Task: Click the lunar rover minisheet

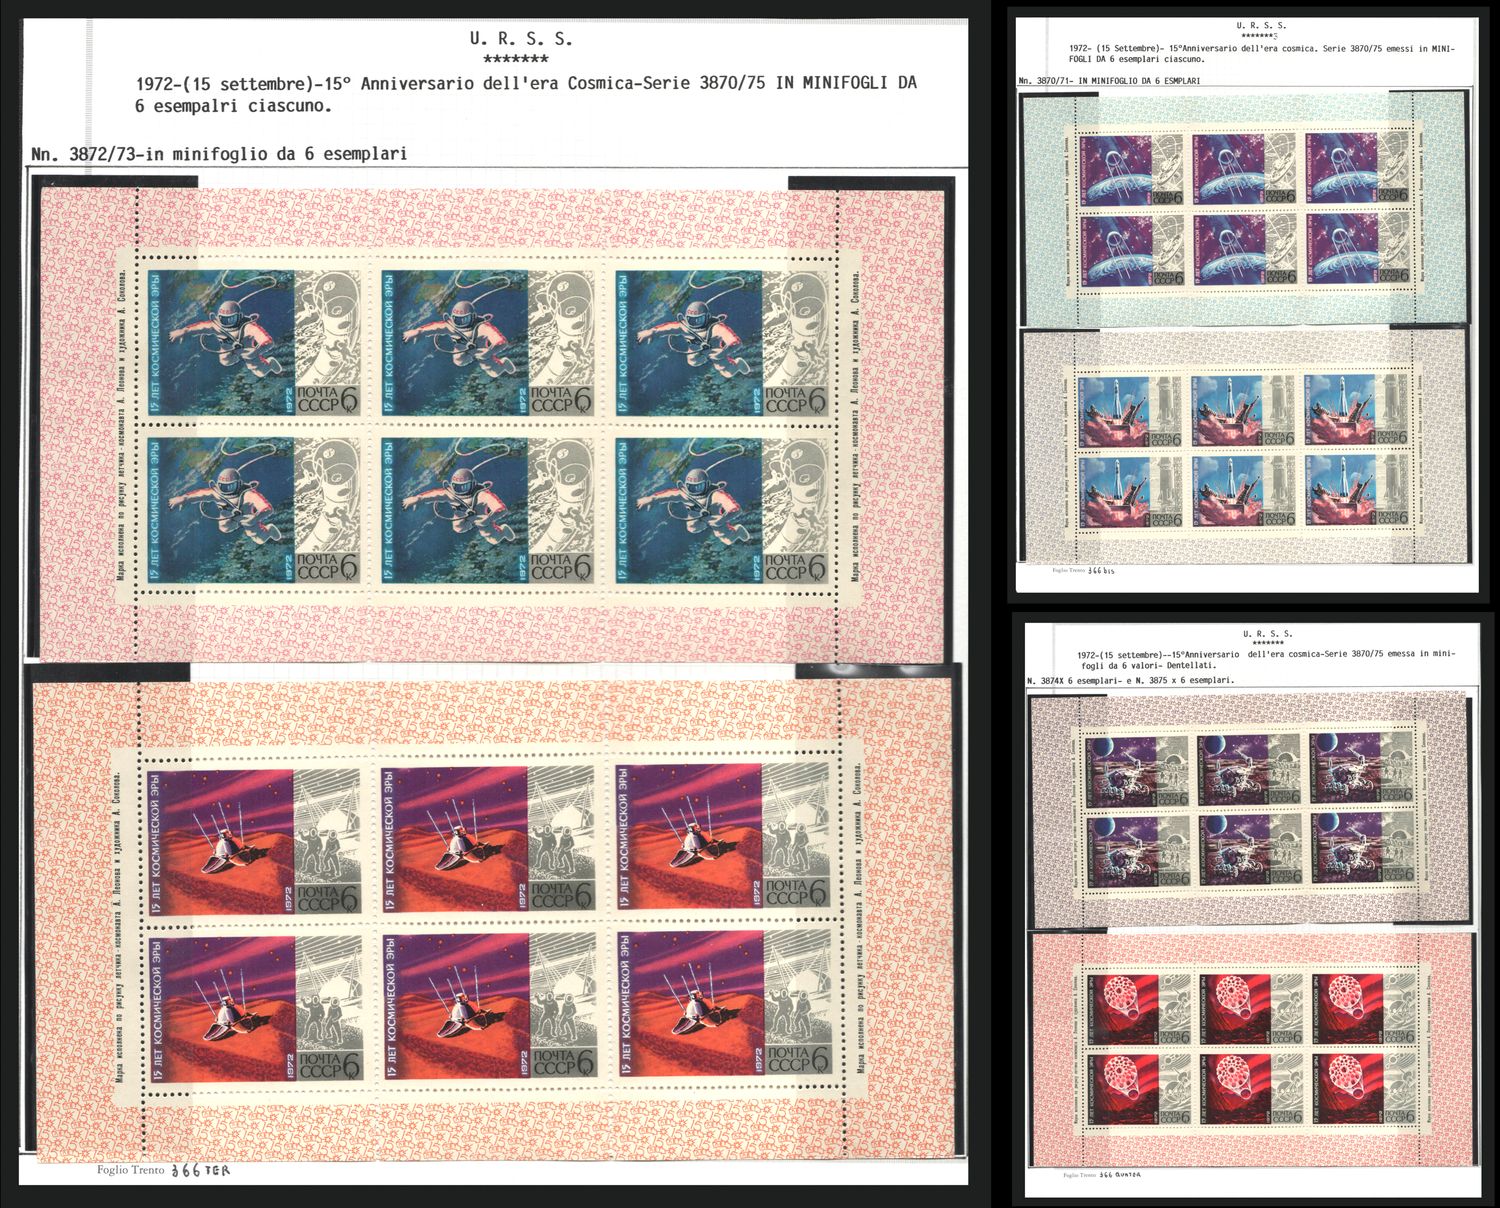Action: click(x=1250, y=812)
